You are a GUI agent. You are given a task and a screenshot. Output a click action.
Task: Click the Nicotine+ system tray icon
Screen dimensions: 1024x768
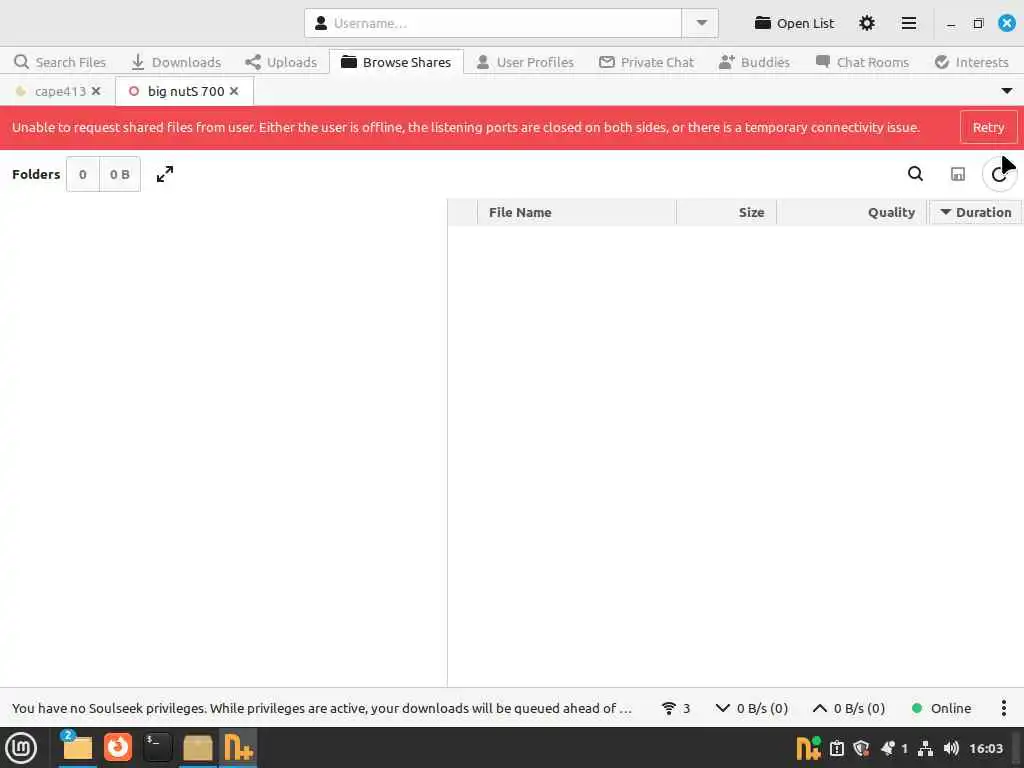click(808, 748)
